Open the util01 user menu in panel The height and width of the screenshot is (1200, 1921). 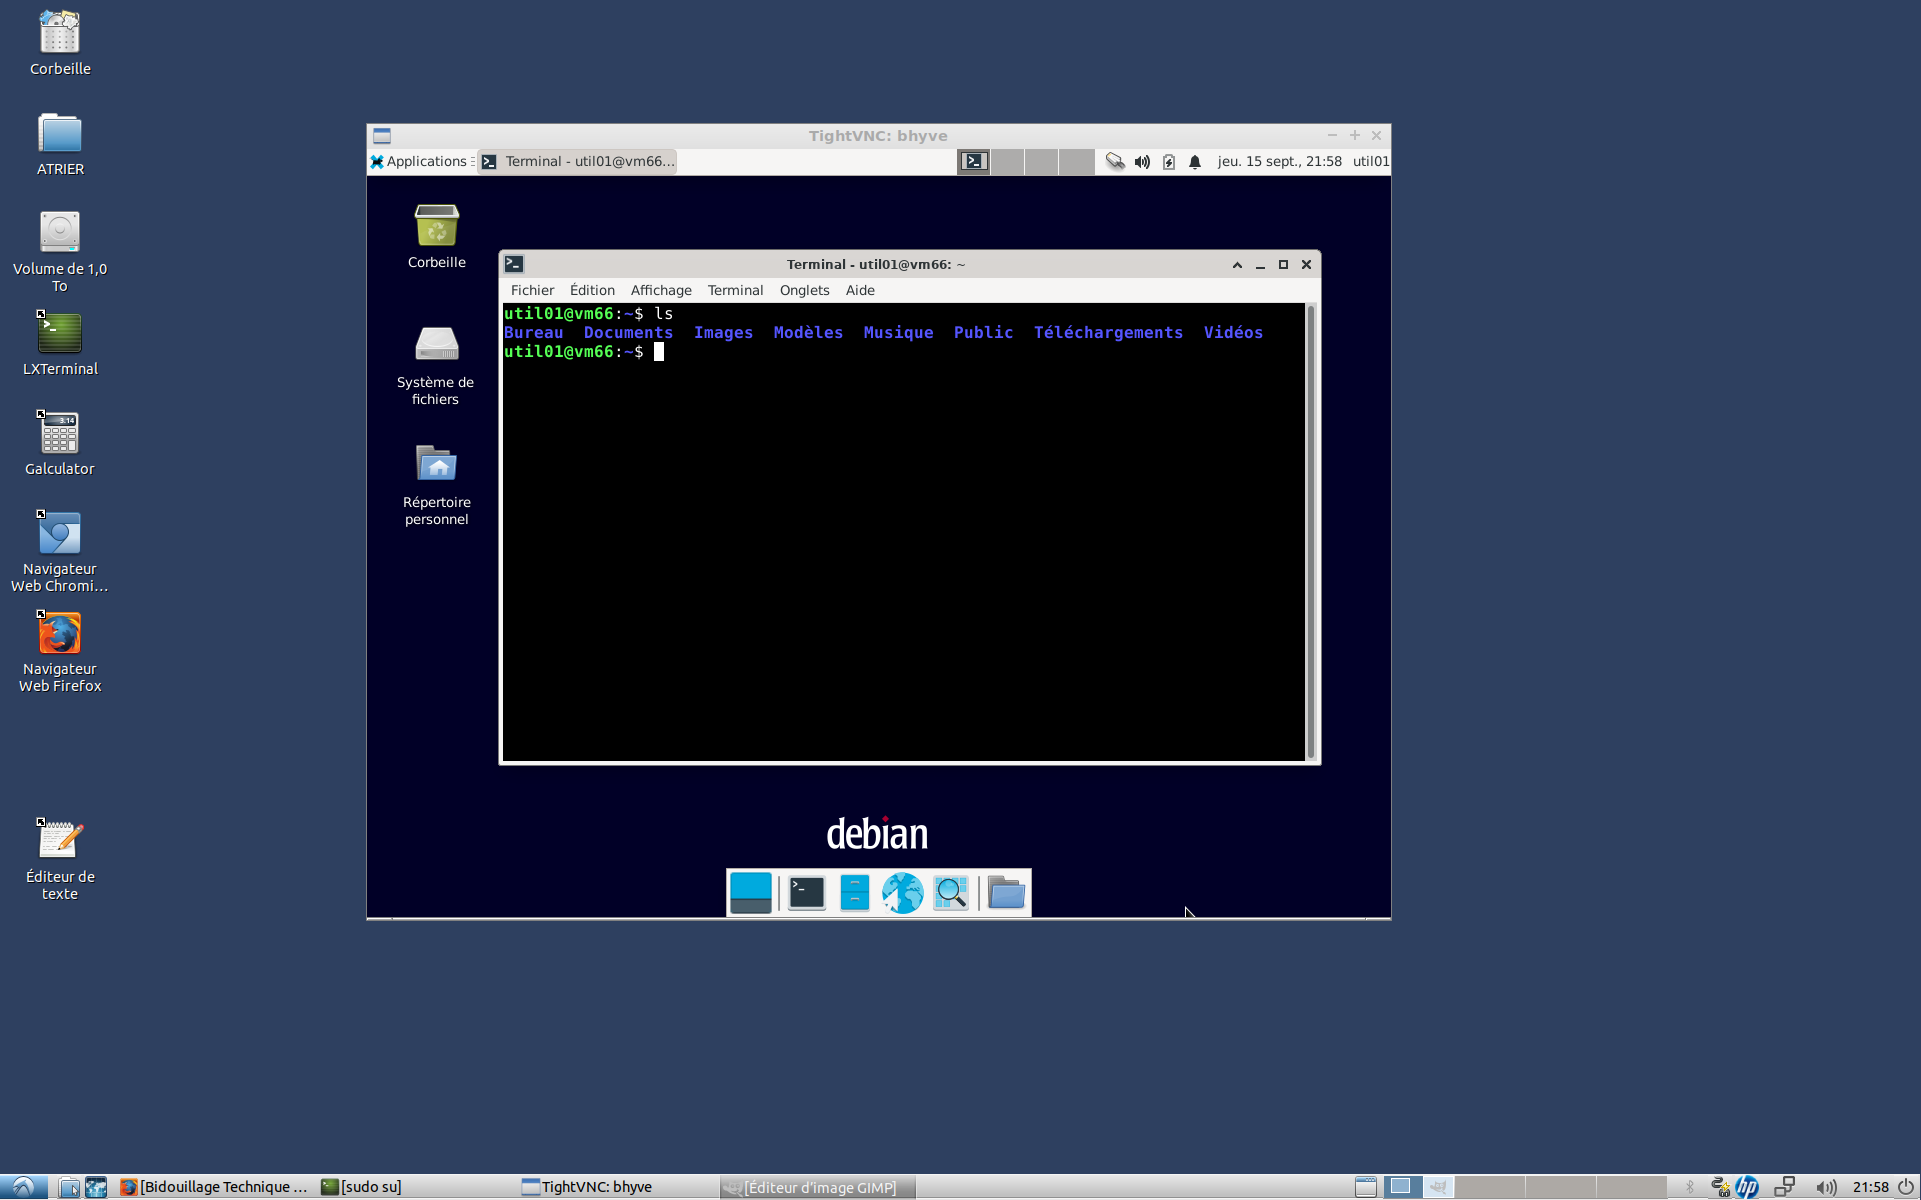pyautogui.click(x=1370, y=161)
